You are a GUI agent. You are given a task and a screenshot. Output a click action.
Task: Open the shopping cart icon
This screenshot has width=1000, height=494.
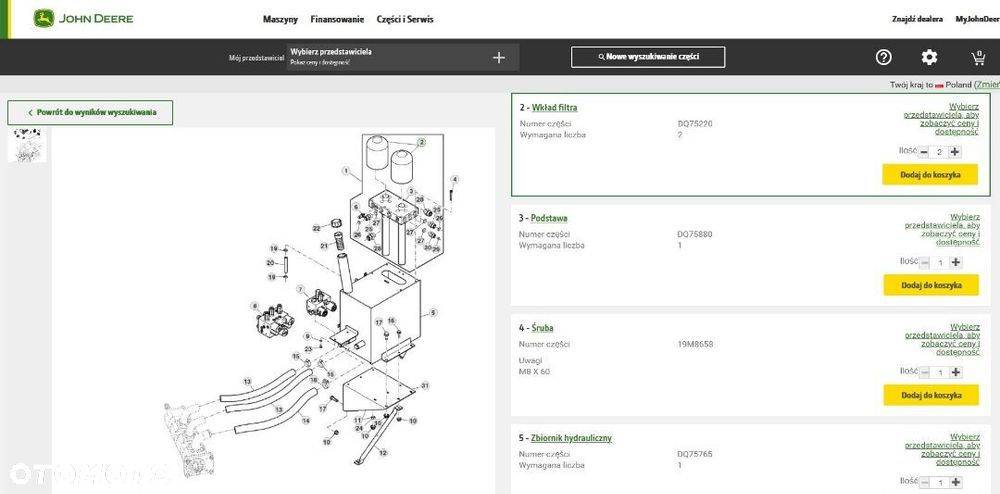[x=978, y=58]
